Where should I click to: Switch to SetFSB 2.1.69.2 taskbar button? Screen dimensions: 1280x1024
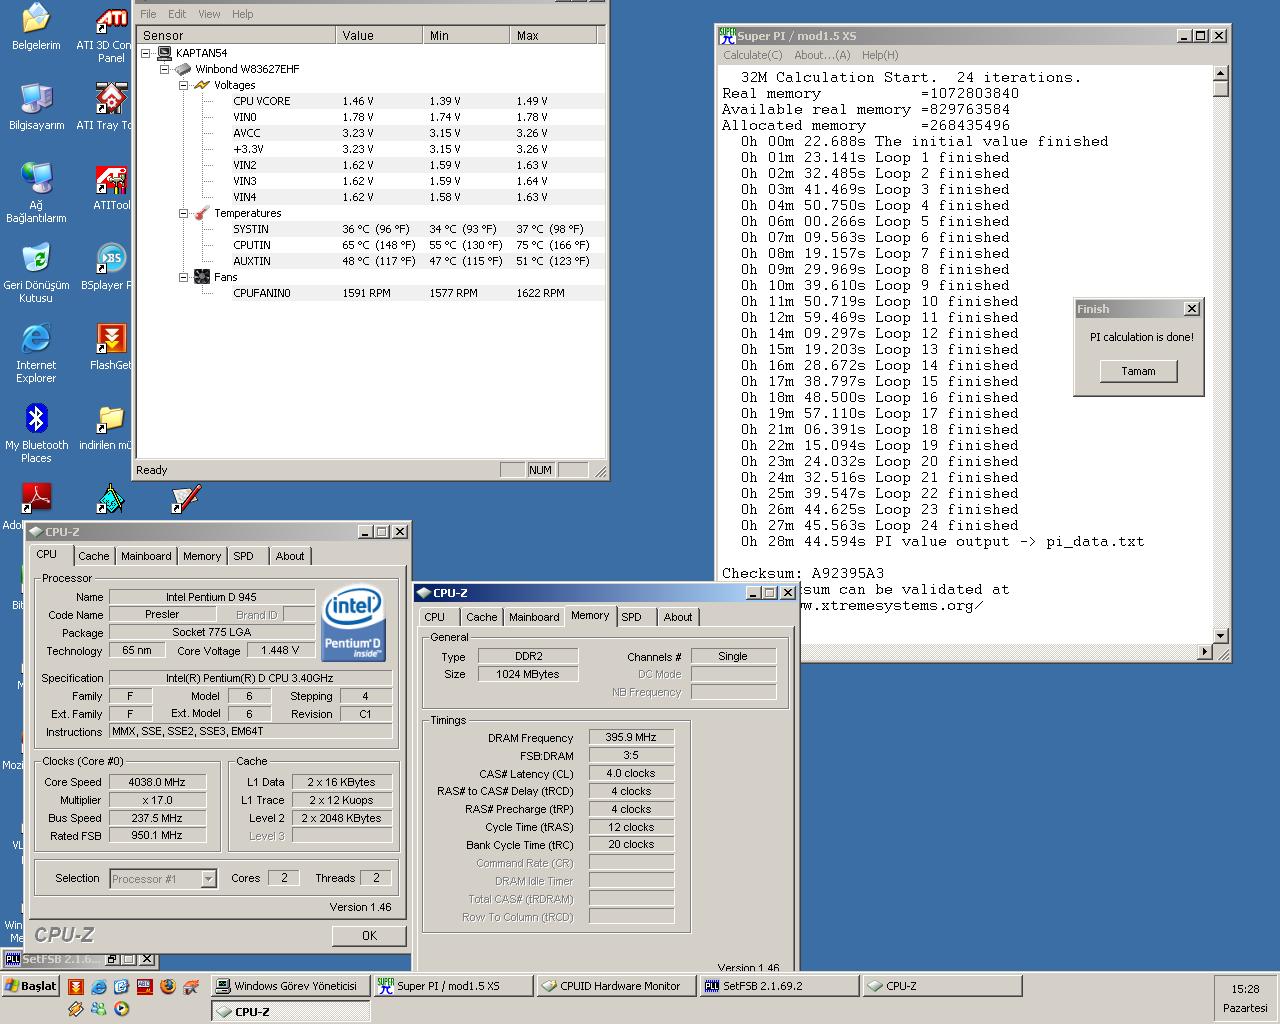778,986
